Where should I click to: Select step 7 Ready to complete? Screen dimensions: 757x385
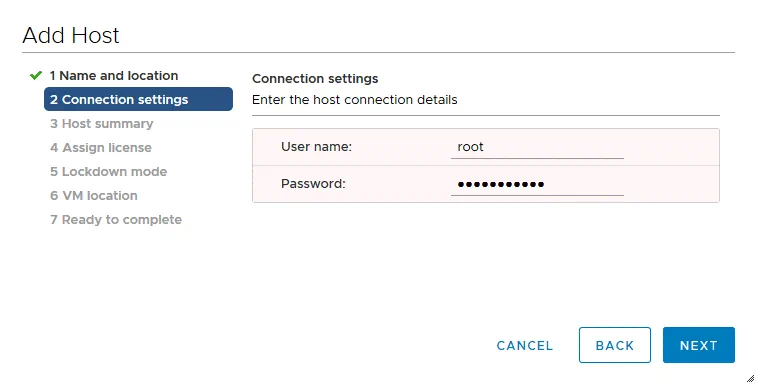click(x=116, y=220)
